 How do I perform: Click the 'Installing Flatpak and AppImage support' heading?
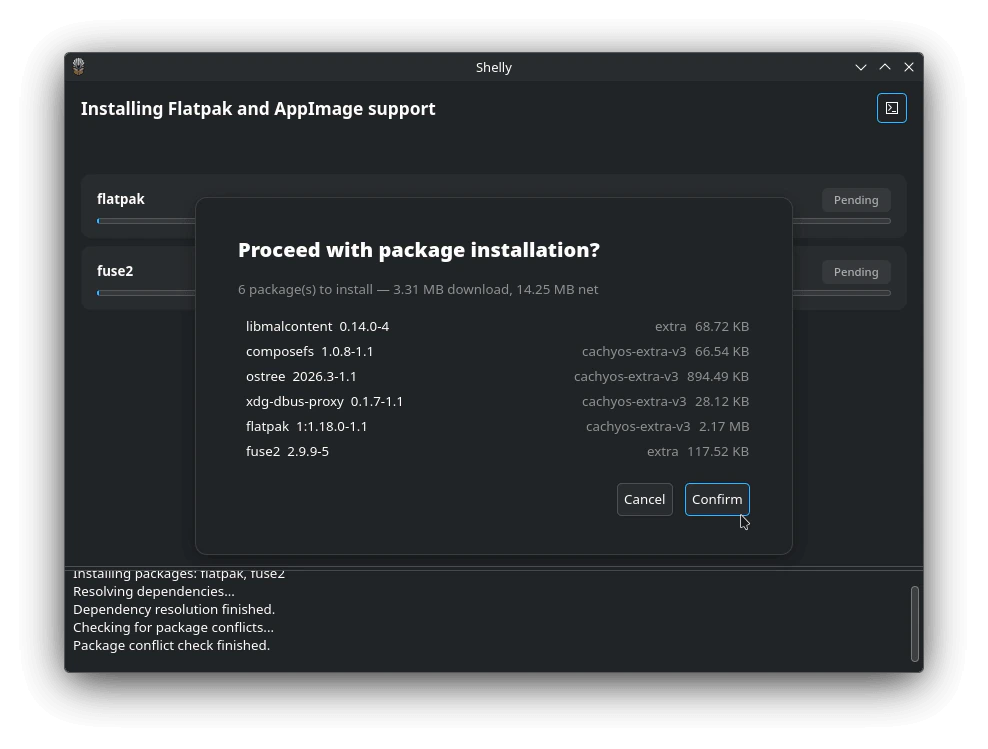pos(258,109)
